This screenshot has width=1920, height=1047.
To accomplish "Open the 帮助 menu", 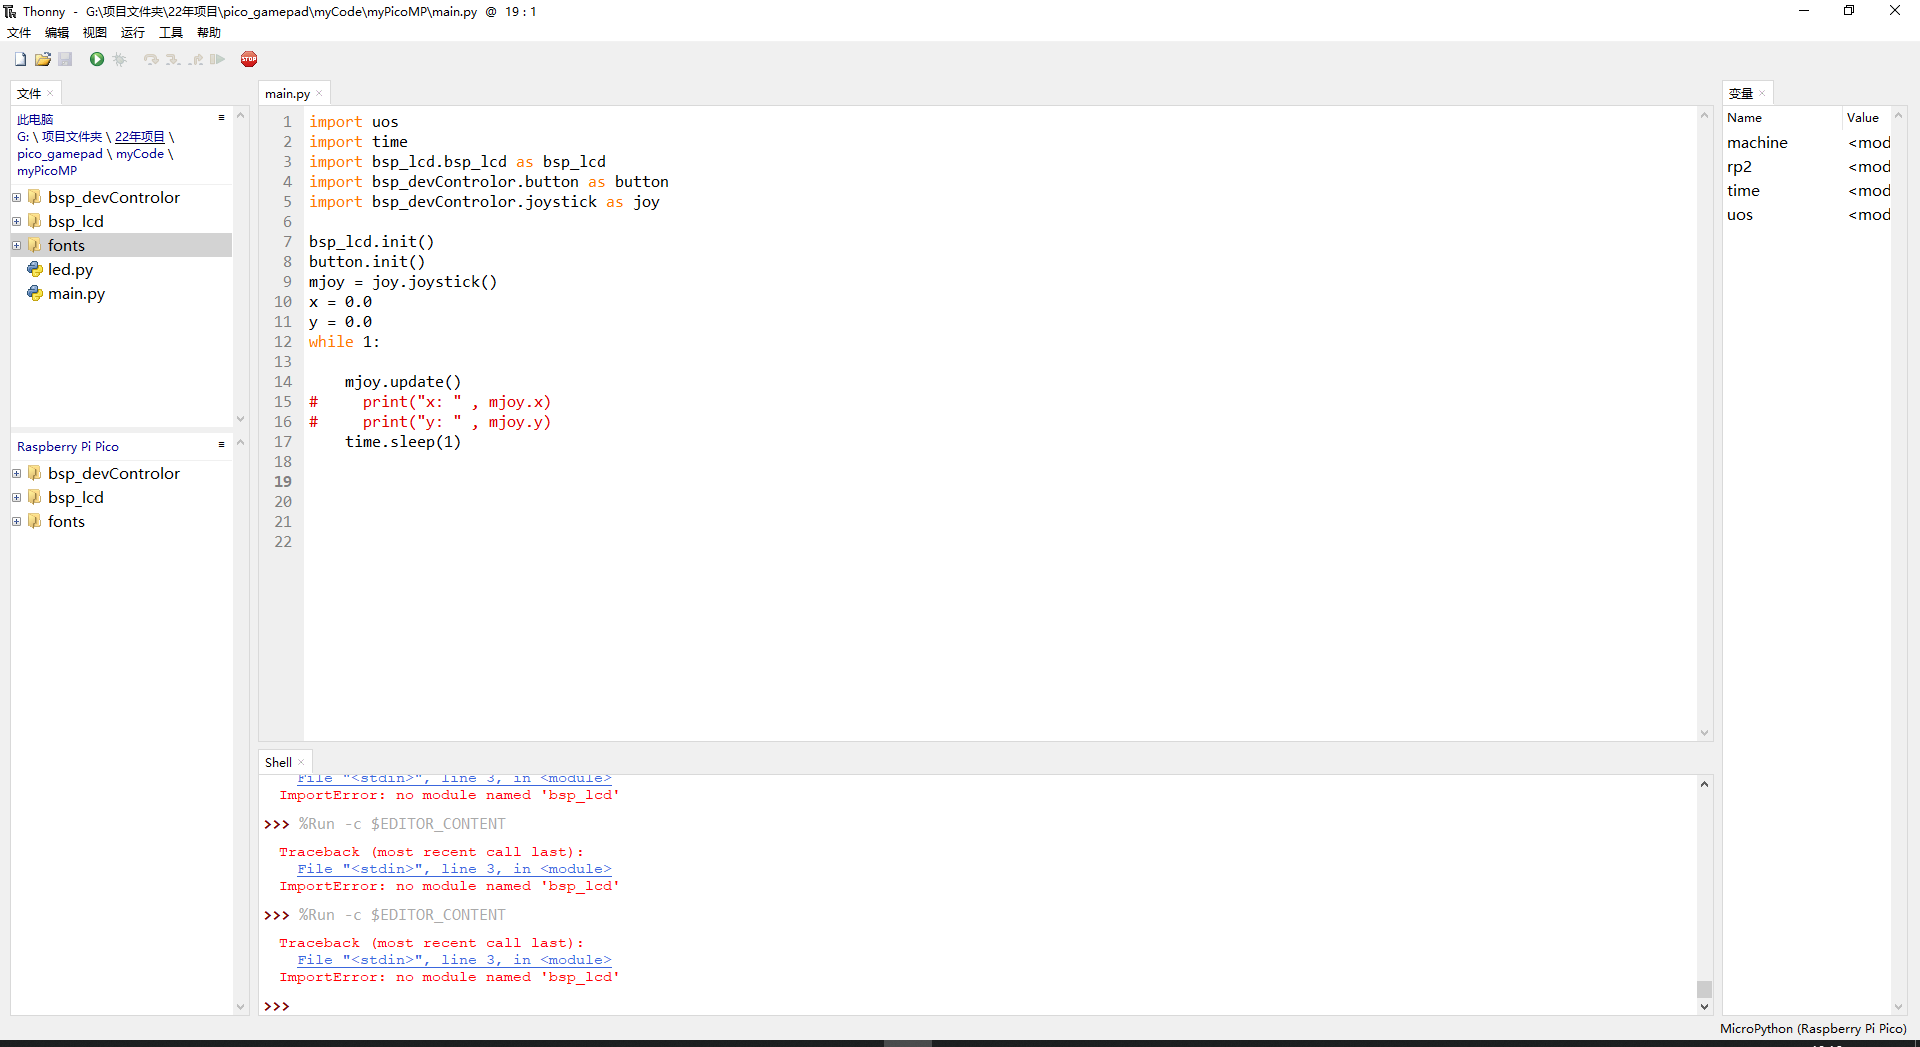I will click(x=209, y=33).
